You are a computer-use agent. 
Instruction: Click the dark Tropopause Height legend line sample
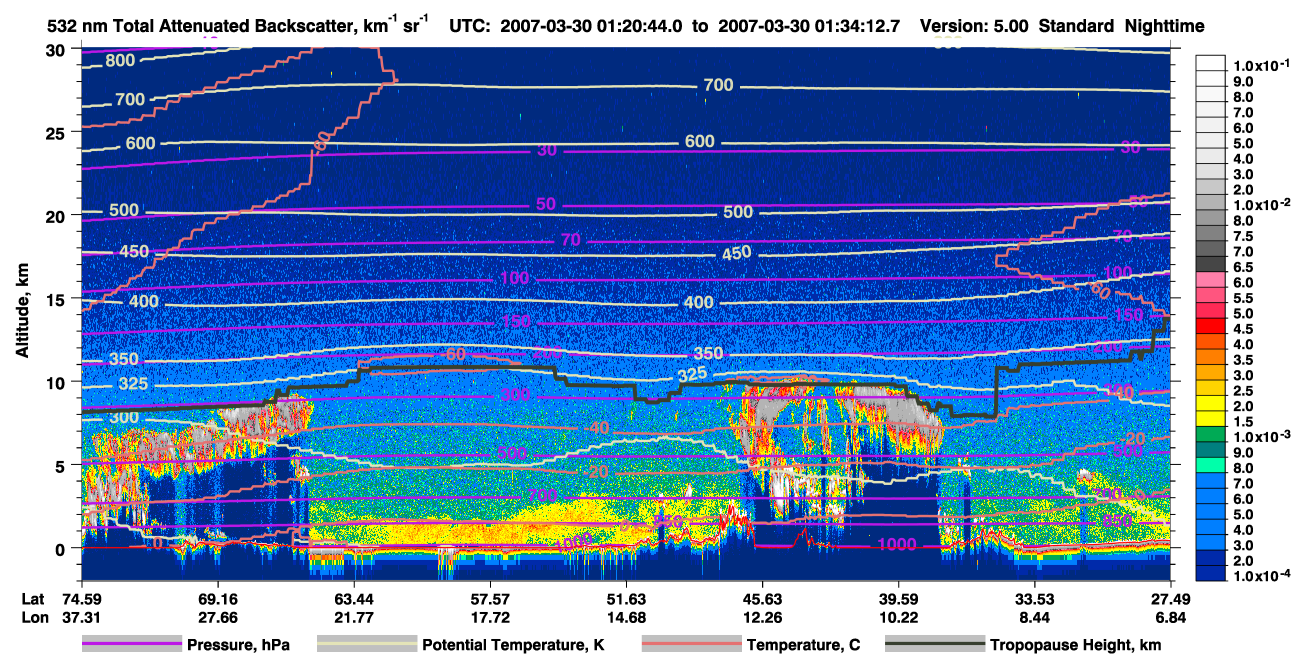[933, 645]
